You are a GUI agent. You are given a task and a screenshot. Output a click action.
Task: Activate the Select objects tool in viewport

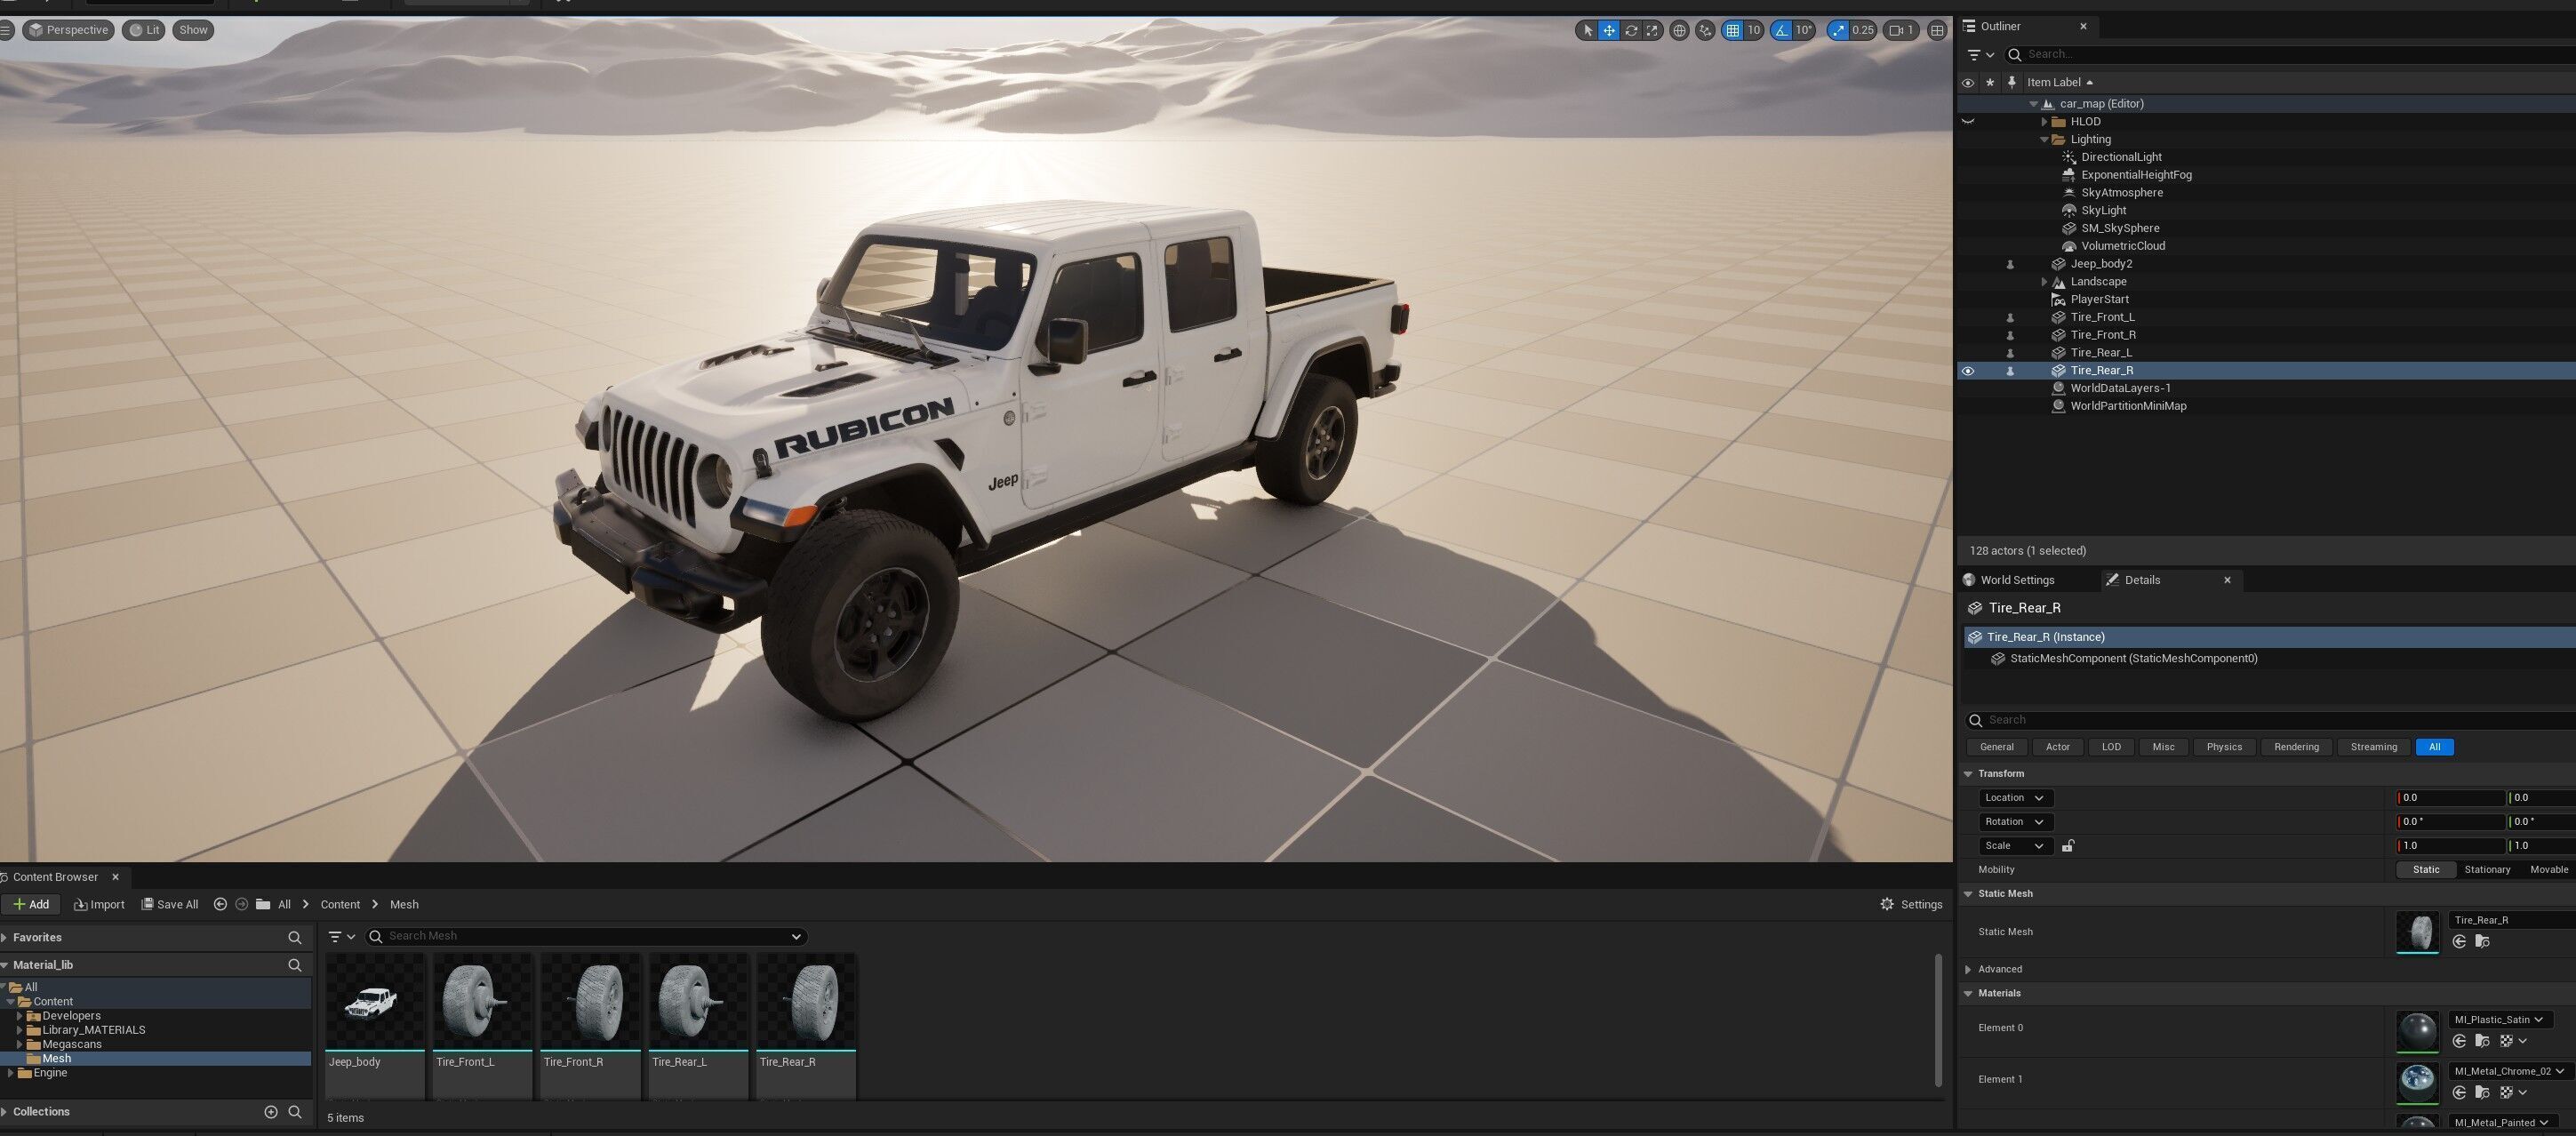[x=1587, y=30]
